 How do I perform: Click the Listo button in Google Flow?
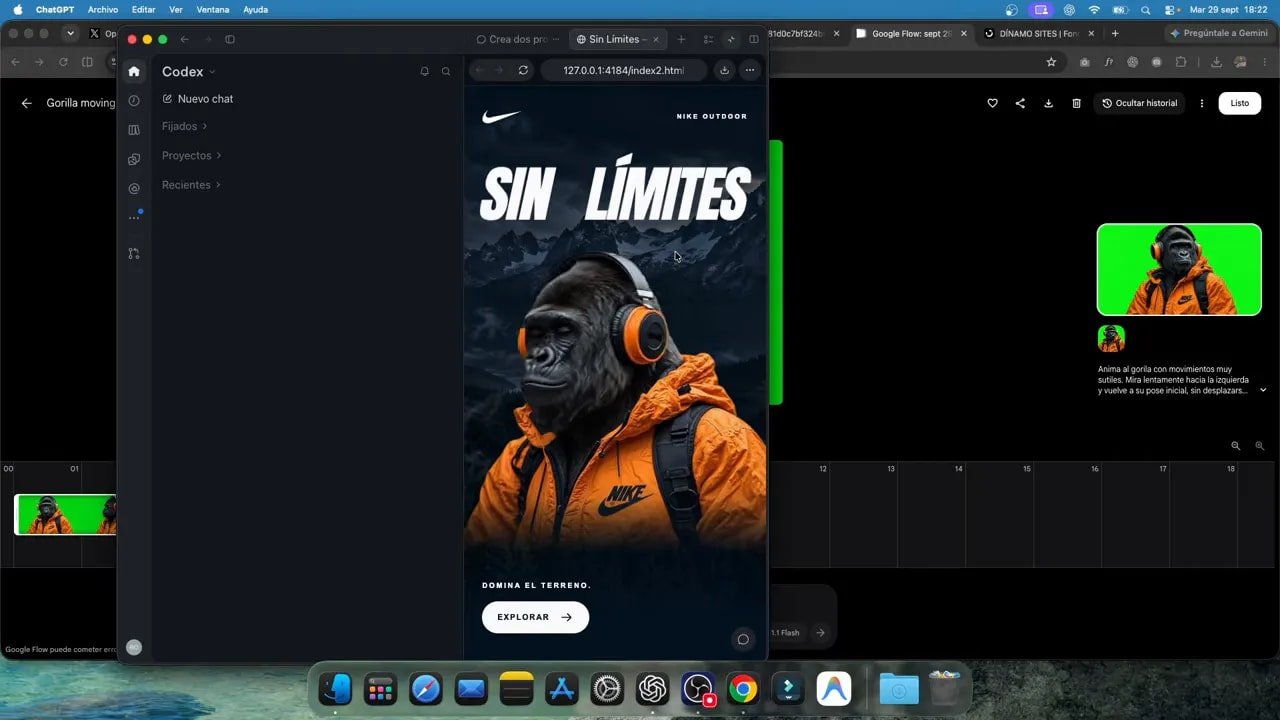click(1240, 103)
